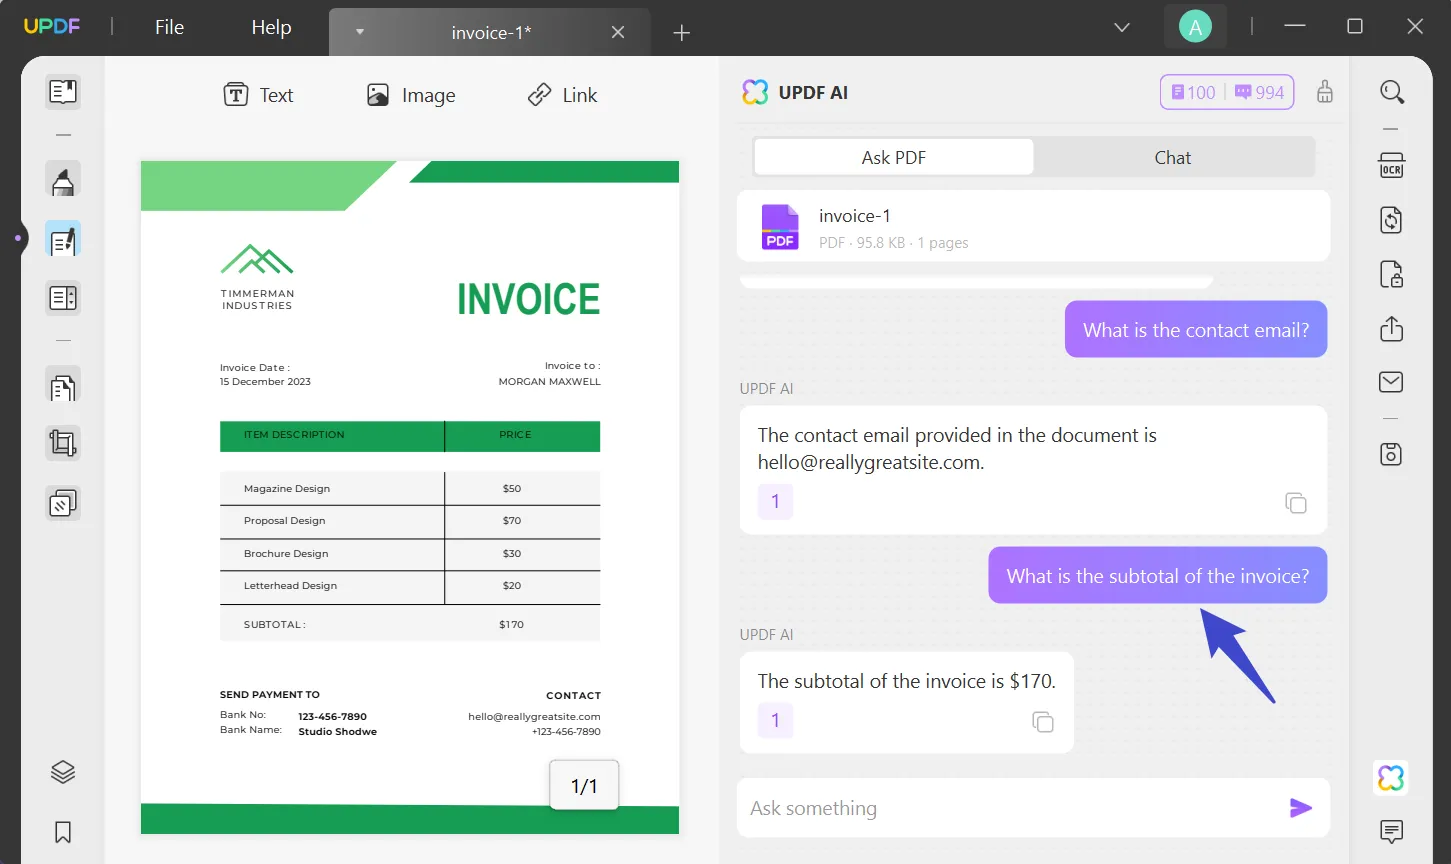Open the Organize Pages tool
Viewport: 1451px width, 864px height.
click(x=63, y=386)
